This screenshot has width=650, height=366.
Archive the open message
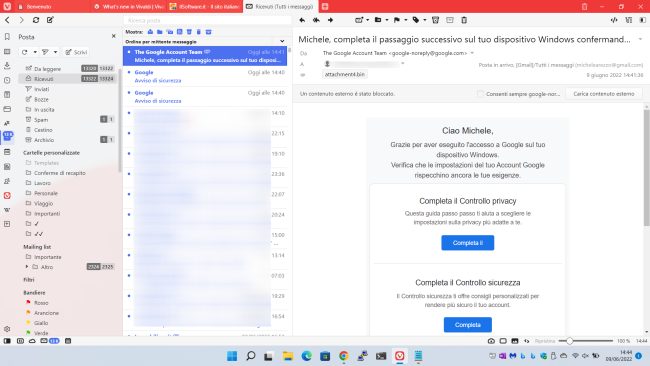point(450,20)
